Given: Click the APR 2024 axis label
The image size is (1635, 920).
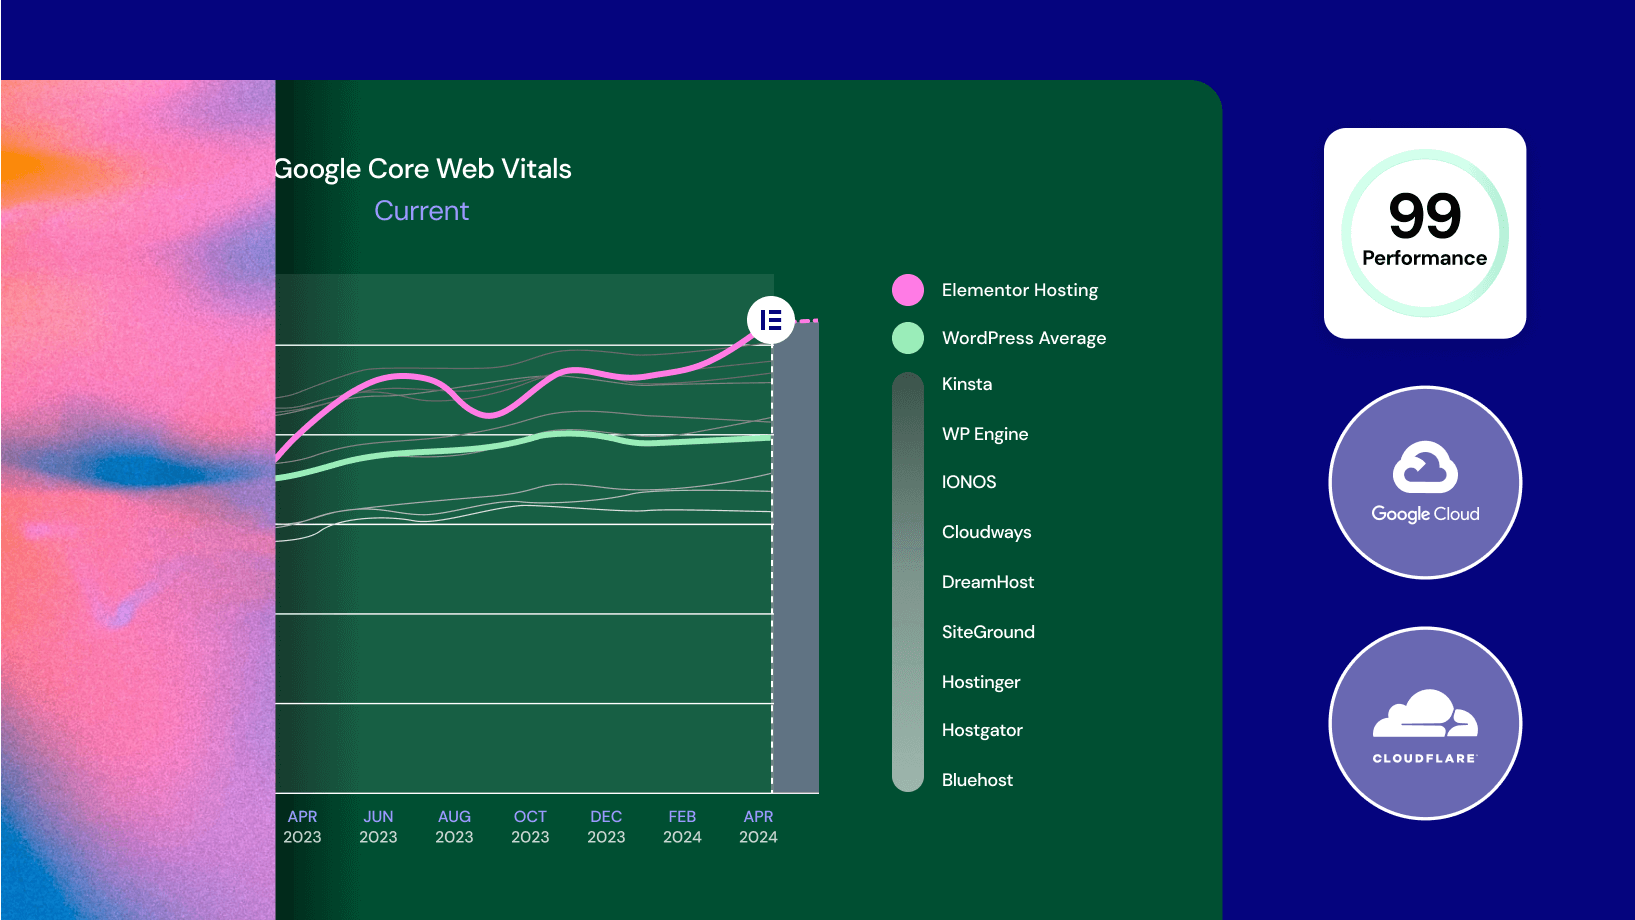Looking at the screenshot, I should [758, 827].
